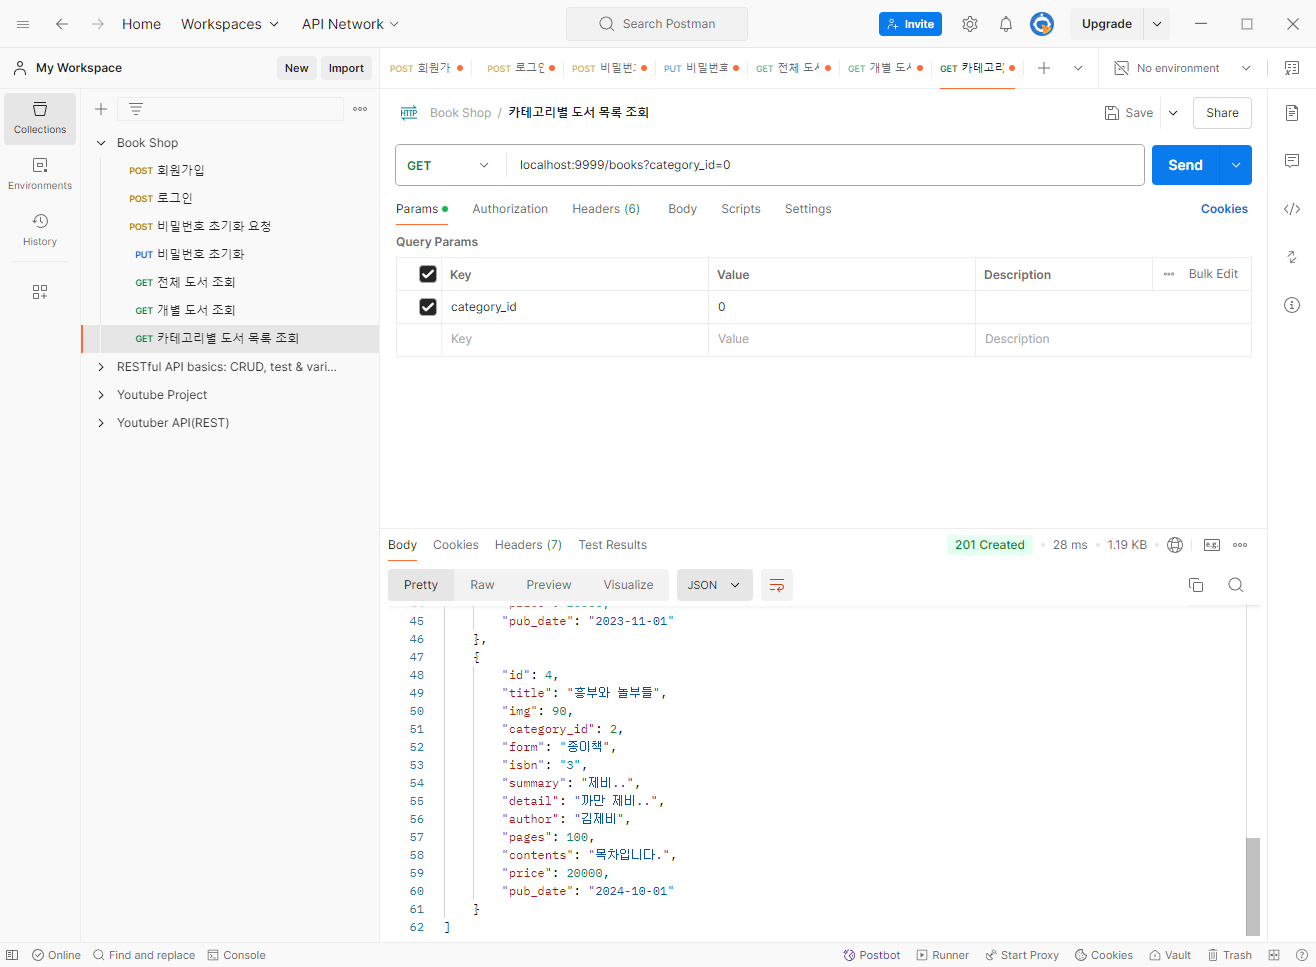Open the user avatar icon

tap(1042, 24)
